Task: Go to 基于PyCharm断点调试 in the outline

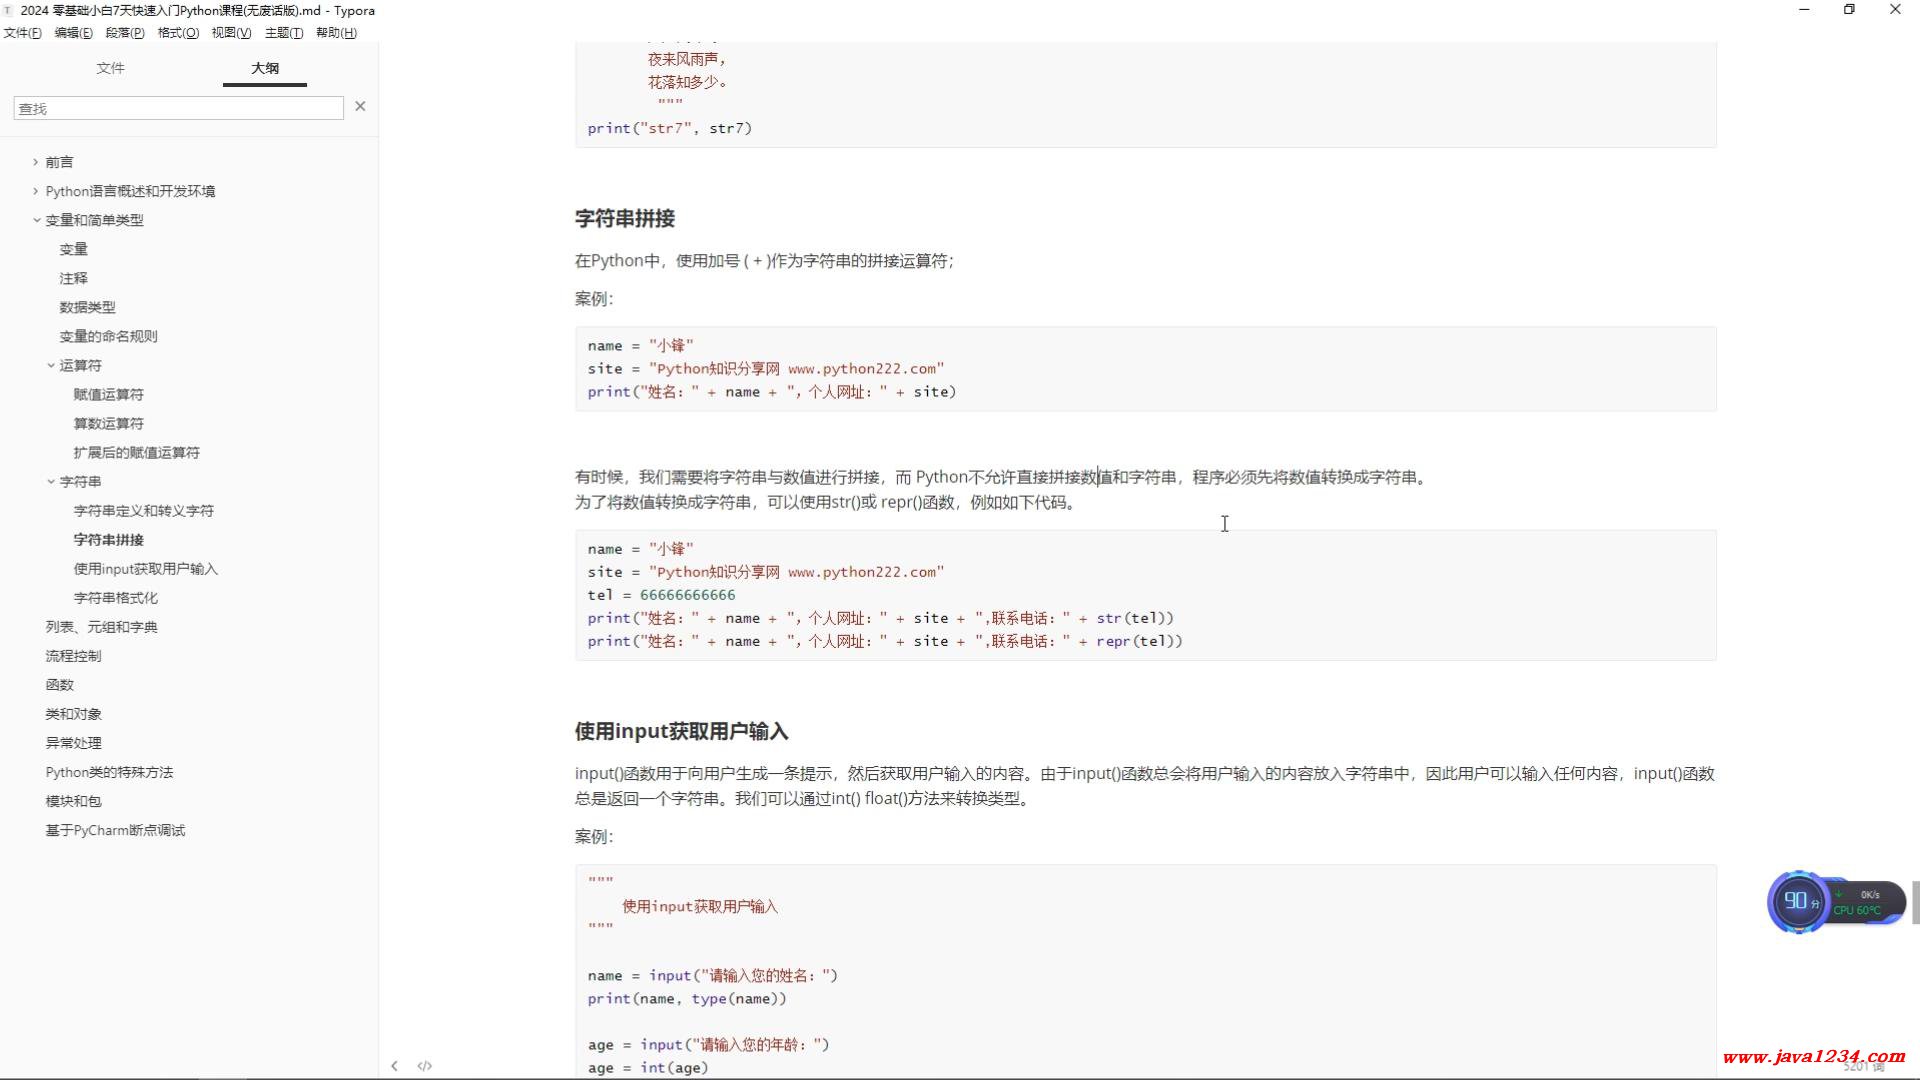Action: click(x=115, y=829)
